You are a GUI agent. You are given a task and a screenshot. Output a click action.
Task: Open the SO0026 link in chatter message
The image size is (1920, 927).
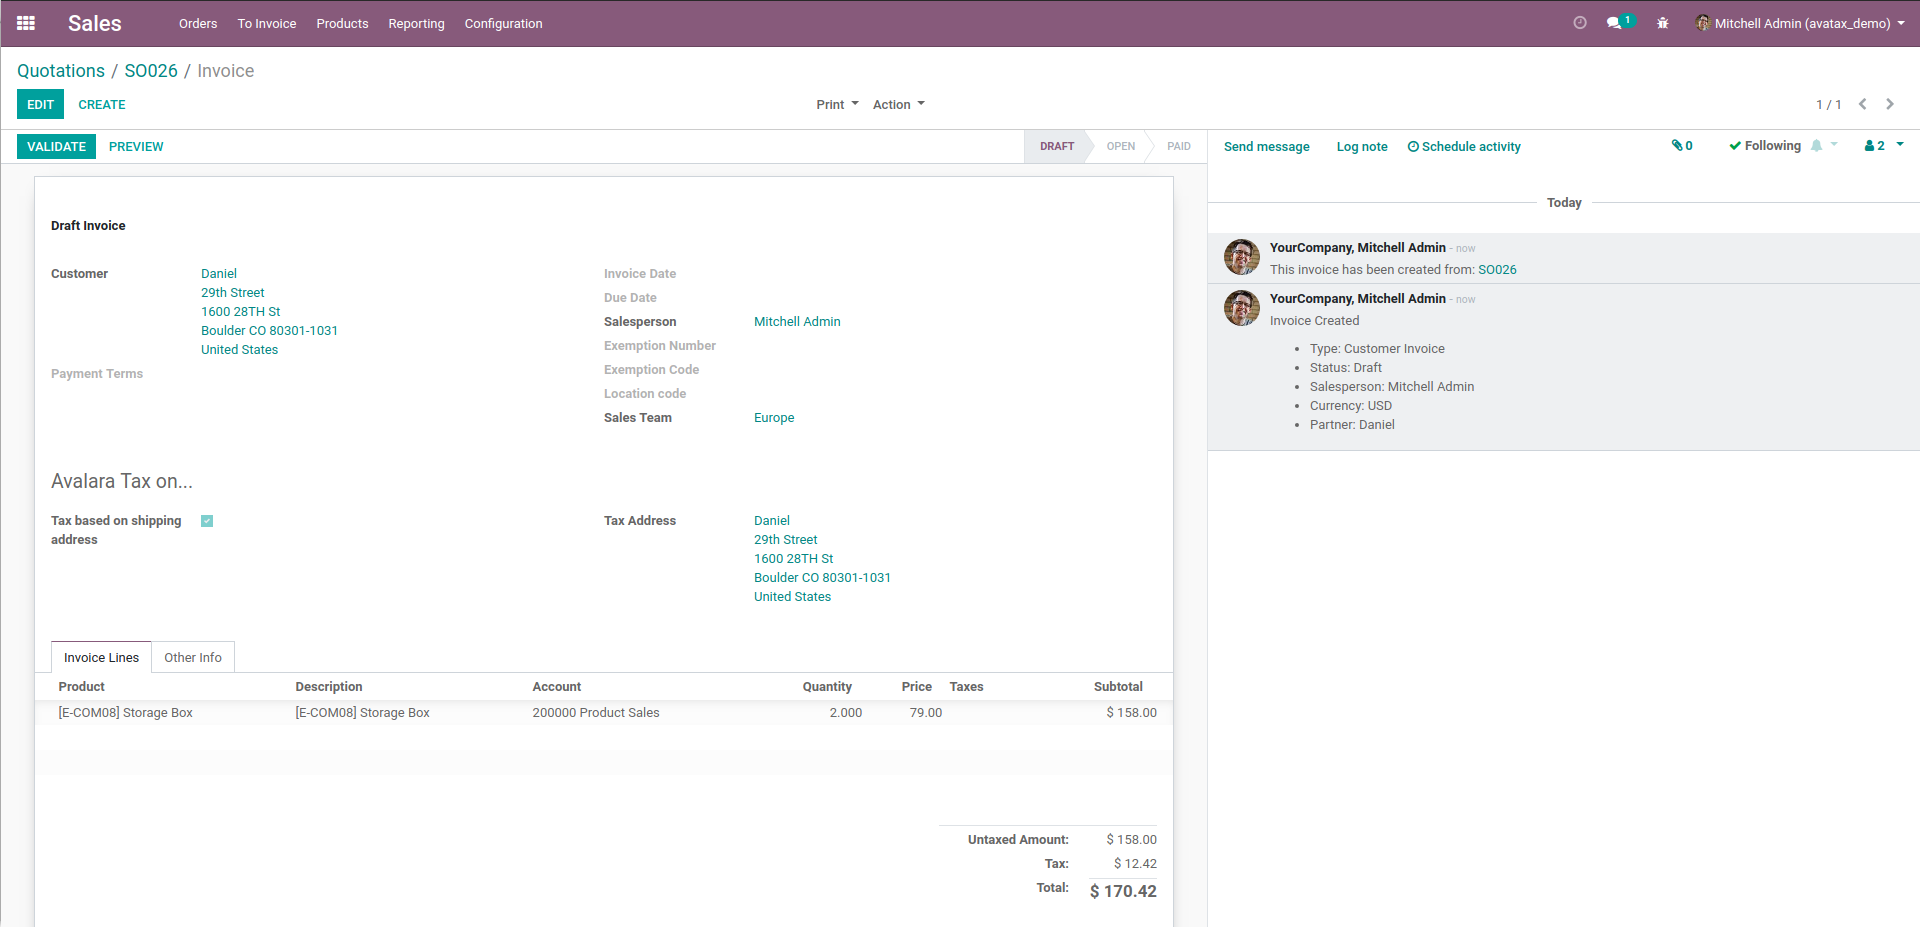click(x=1497, y=270)
